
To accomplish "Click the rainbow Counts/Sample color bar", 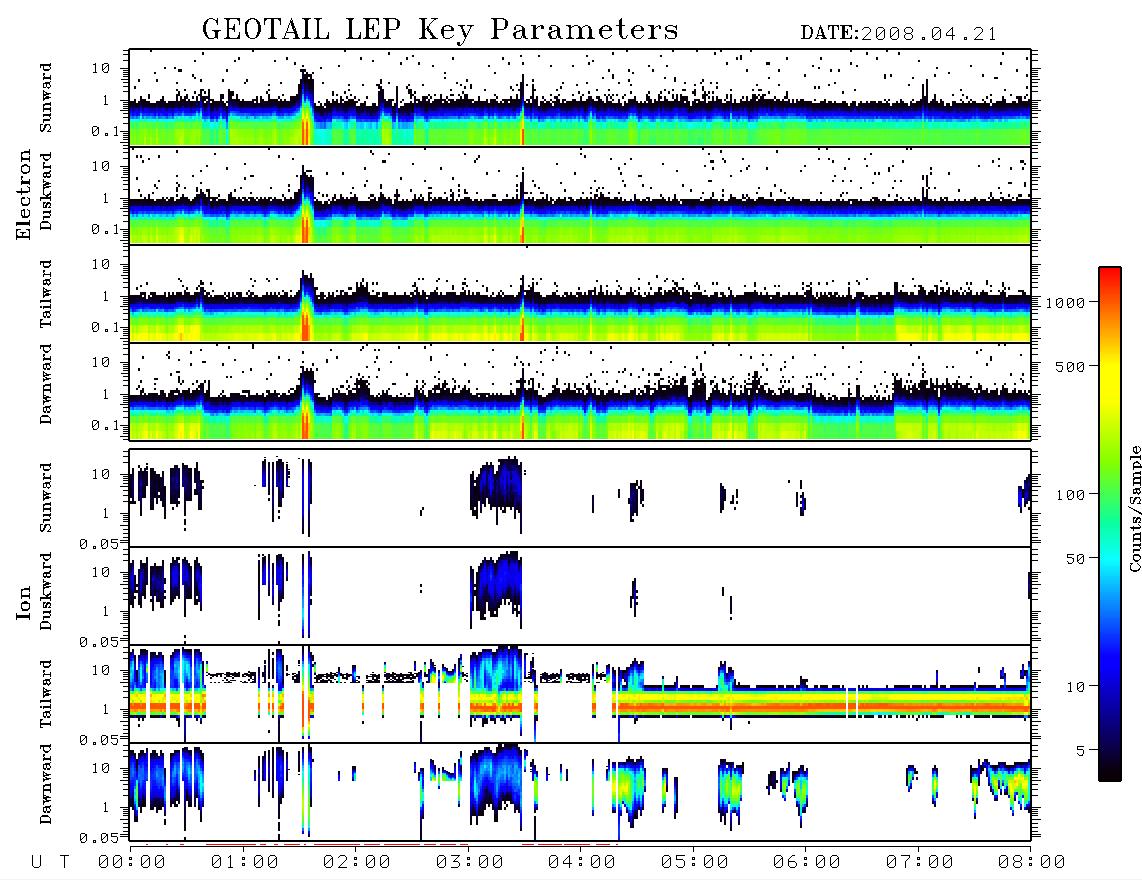I will click(x=1110, y=524).
